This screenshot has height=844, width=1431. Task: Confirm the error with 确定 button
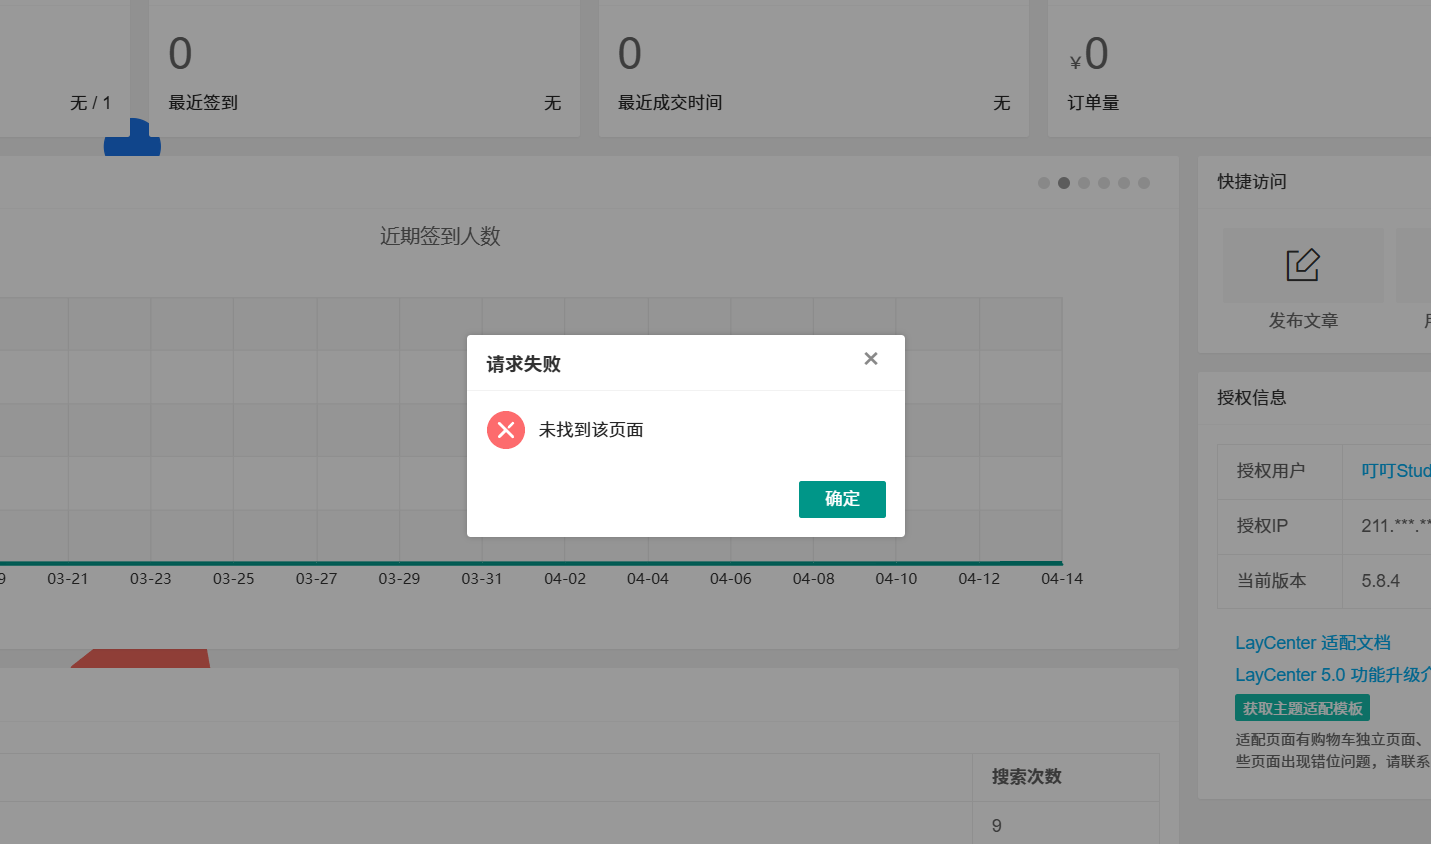pos(842,499)
